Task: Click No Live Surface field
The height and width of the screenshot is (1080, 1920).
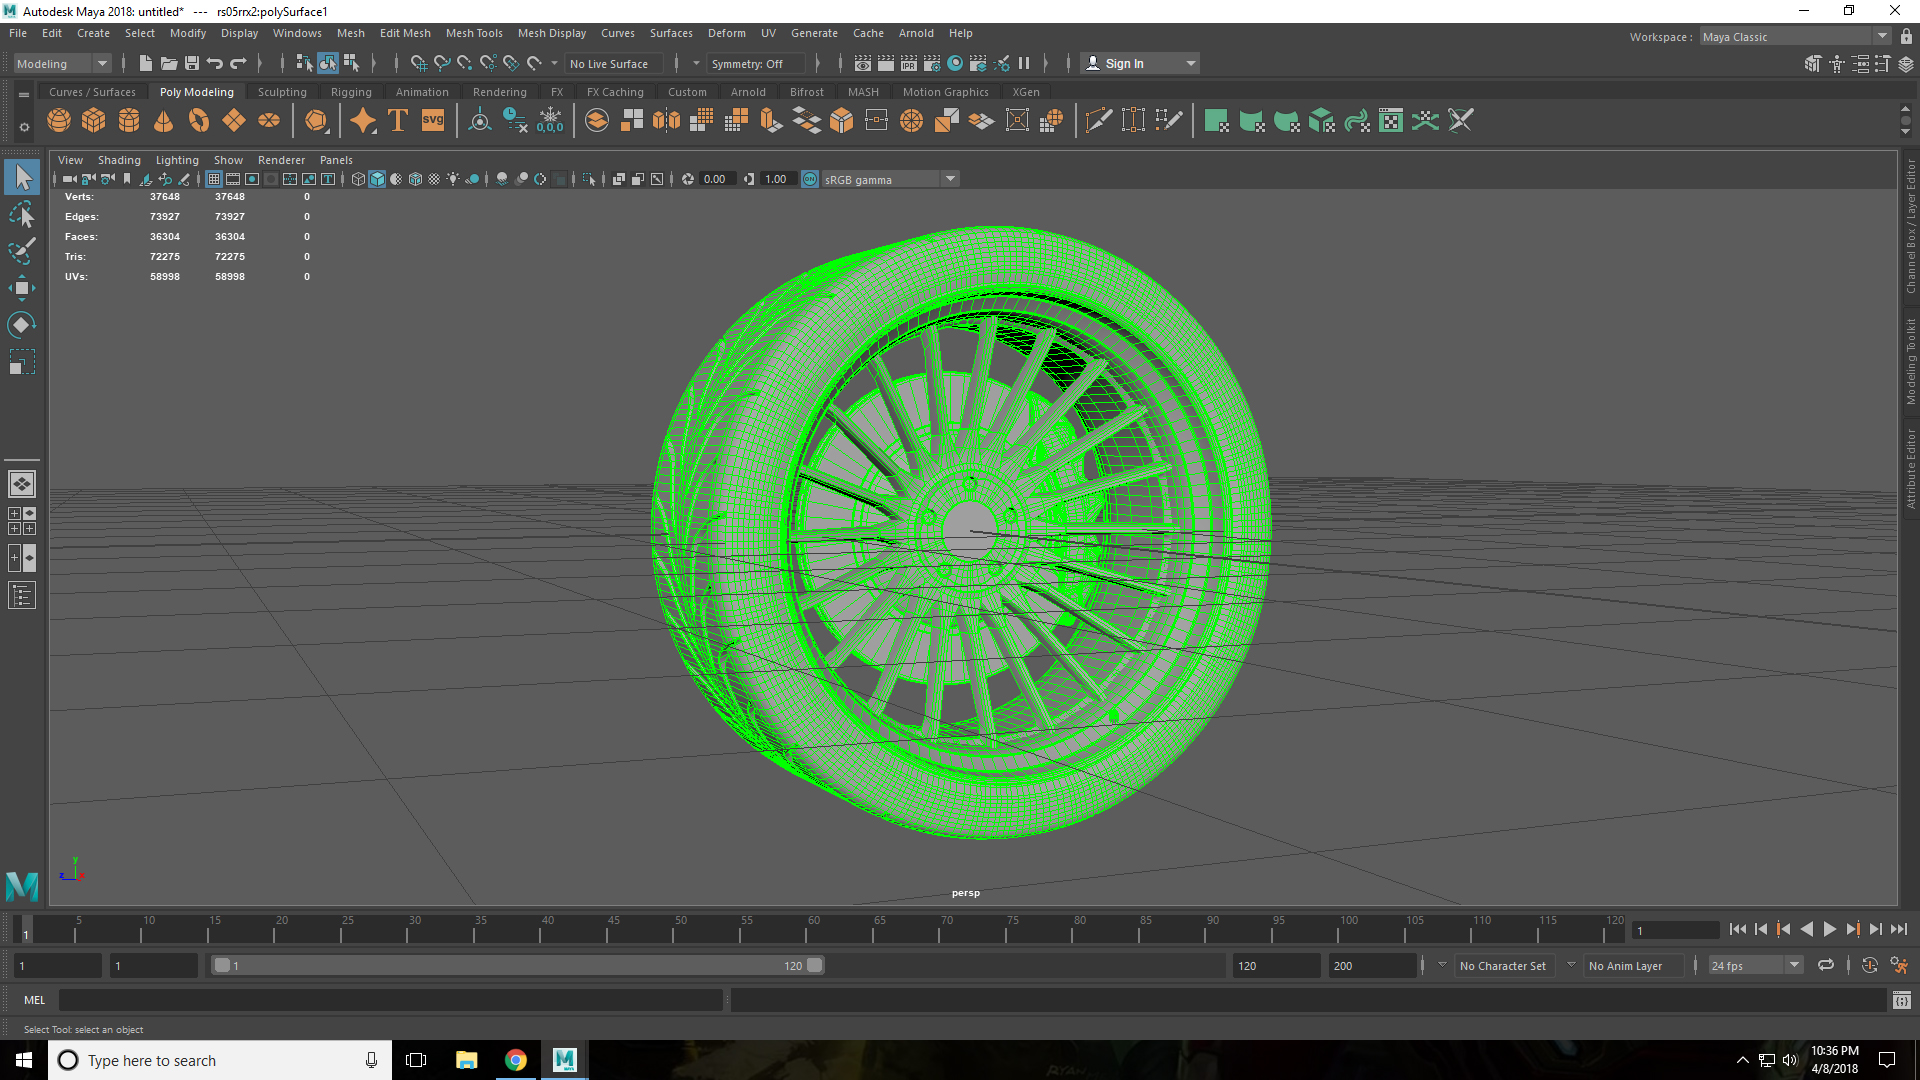Action: click(x=613, y=64)
